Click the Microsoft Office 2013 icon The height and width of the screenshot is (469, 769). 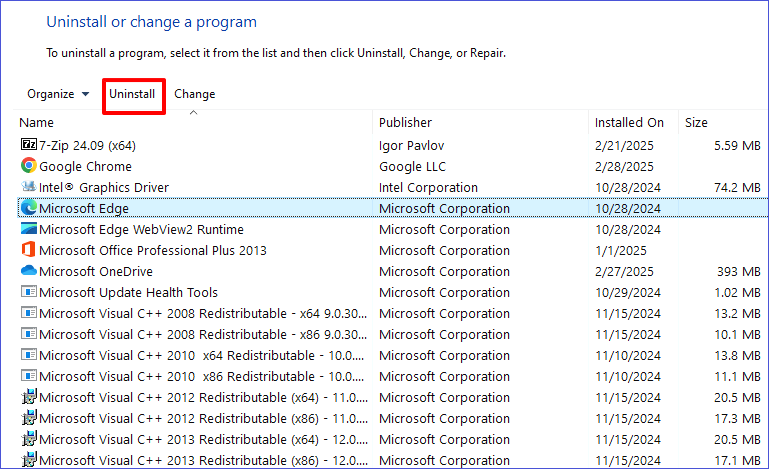click(29, 249)
